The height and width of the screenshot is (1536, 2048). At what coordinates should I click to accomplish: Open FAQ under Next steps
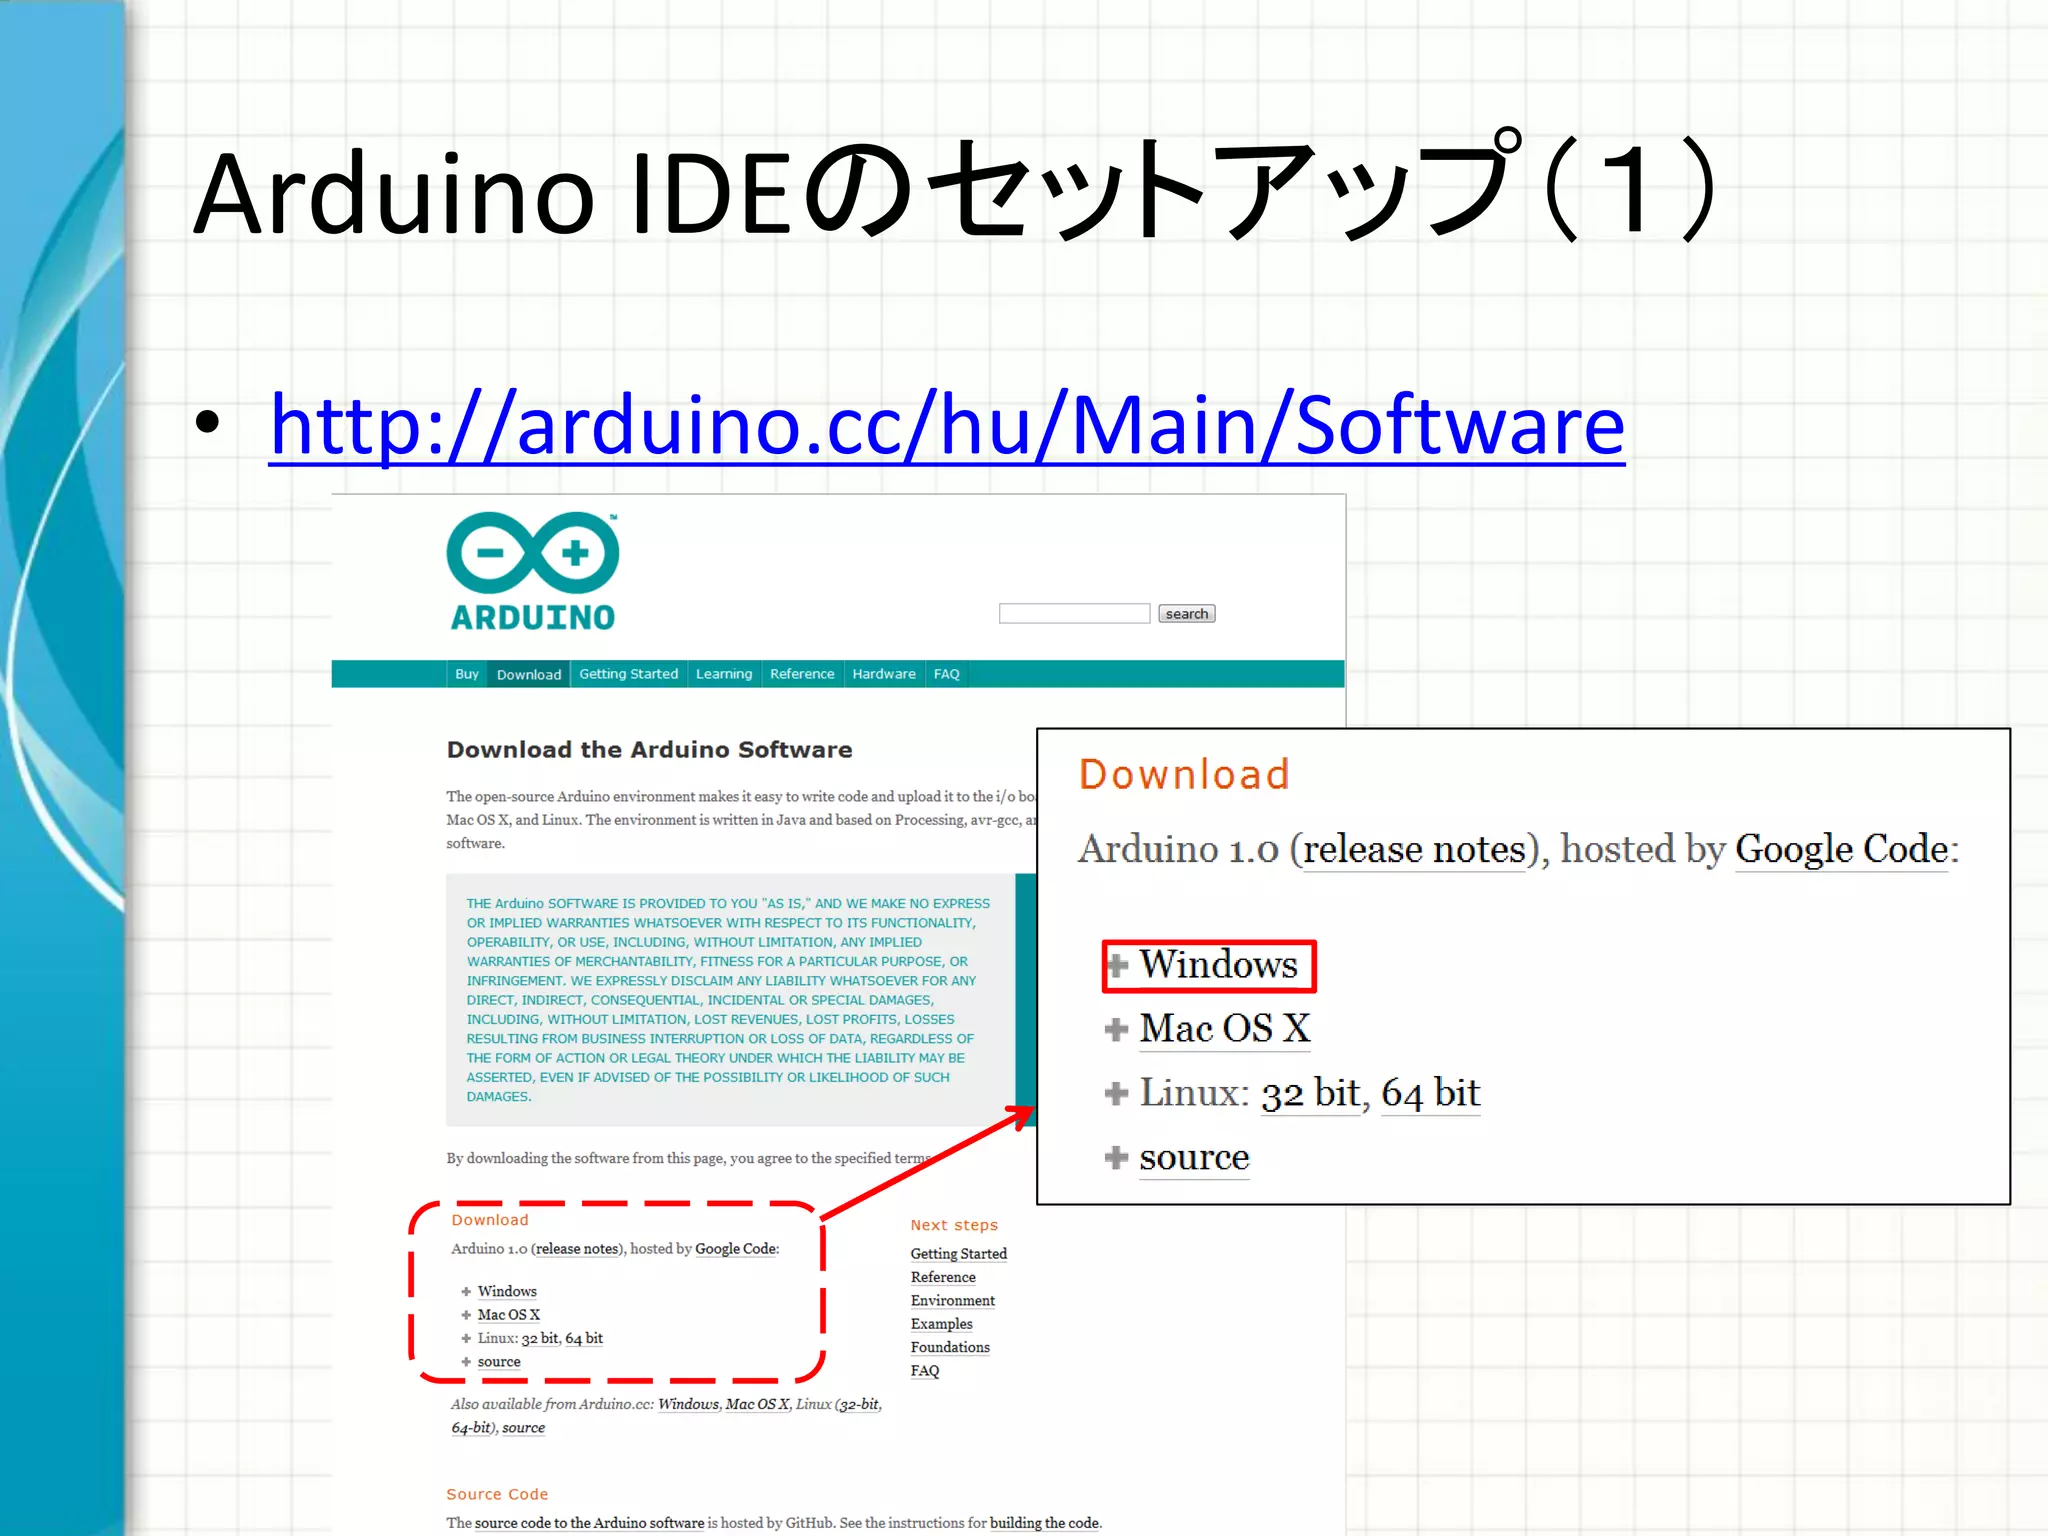tap(925, 1371)
